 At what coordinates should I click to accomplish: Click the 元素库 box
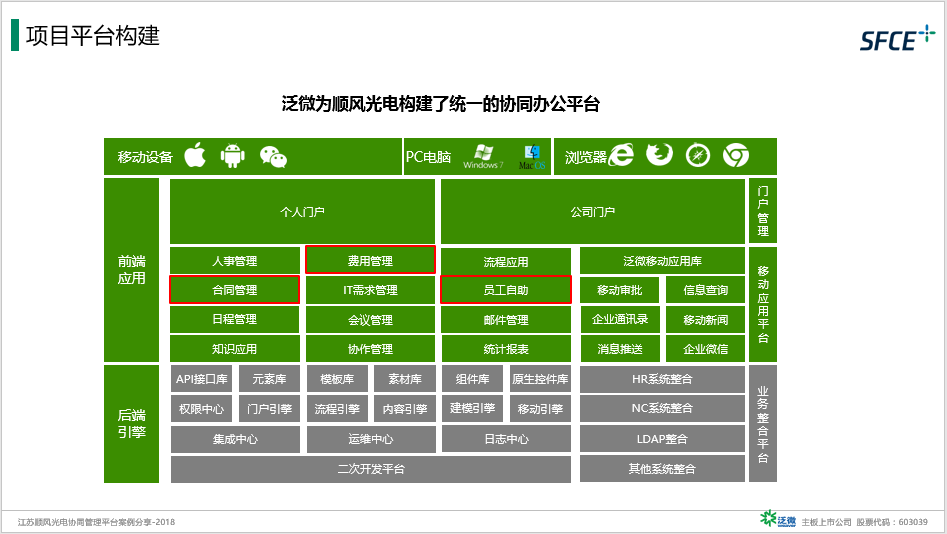click(x=269, y=379)
